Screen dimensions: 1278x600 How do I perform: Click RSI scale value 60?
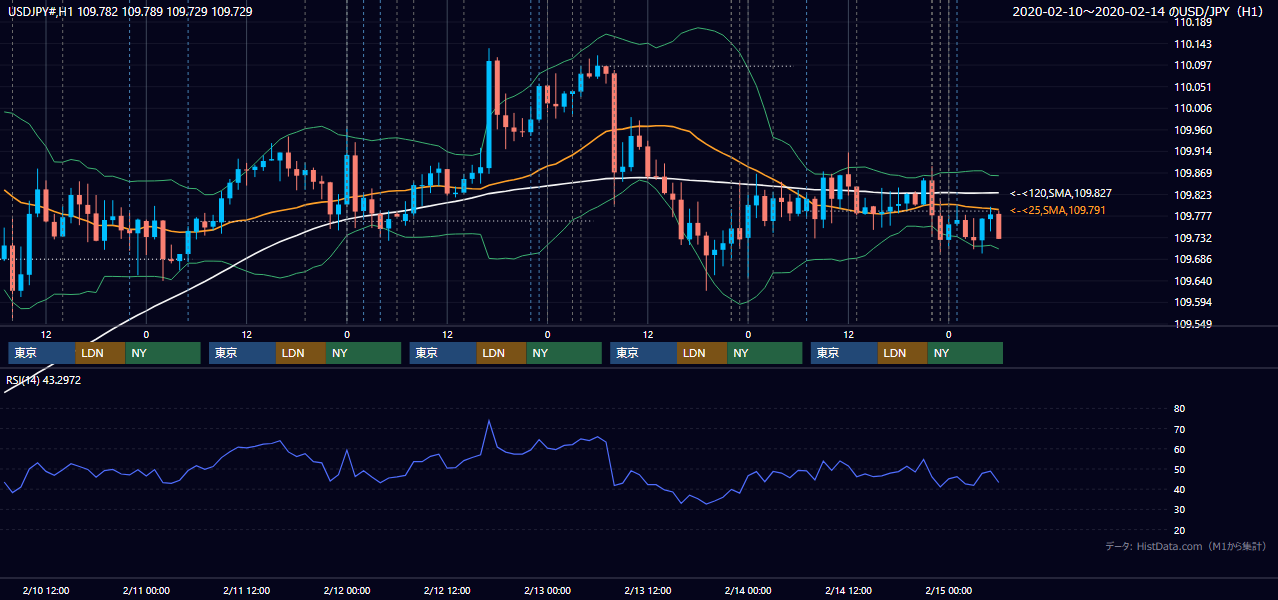pos(1179,449)
